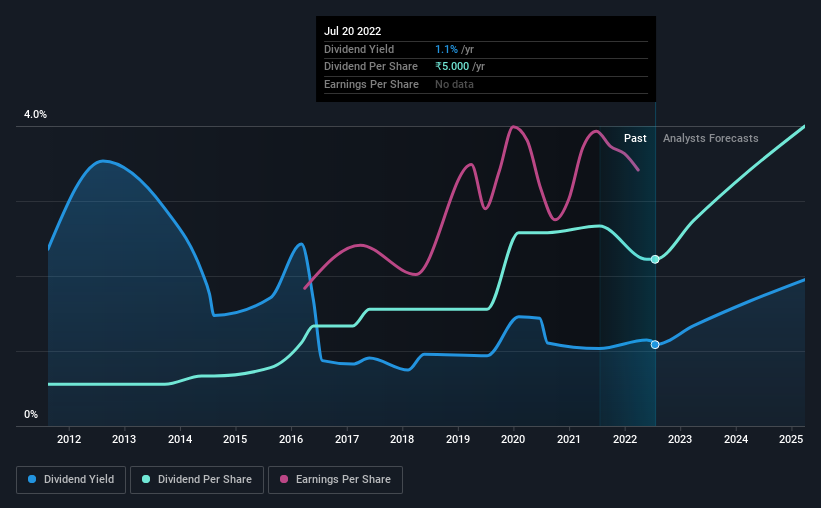
Task: Click the 2012 x-axis label
Action: pos(69,439)
